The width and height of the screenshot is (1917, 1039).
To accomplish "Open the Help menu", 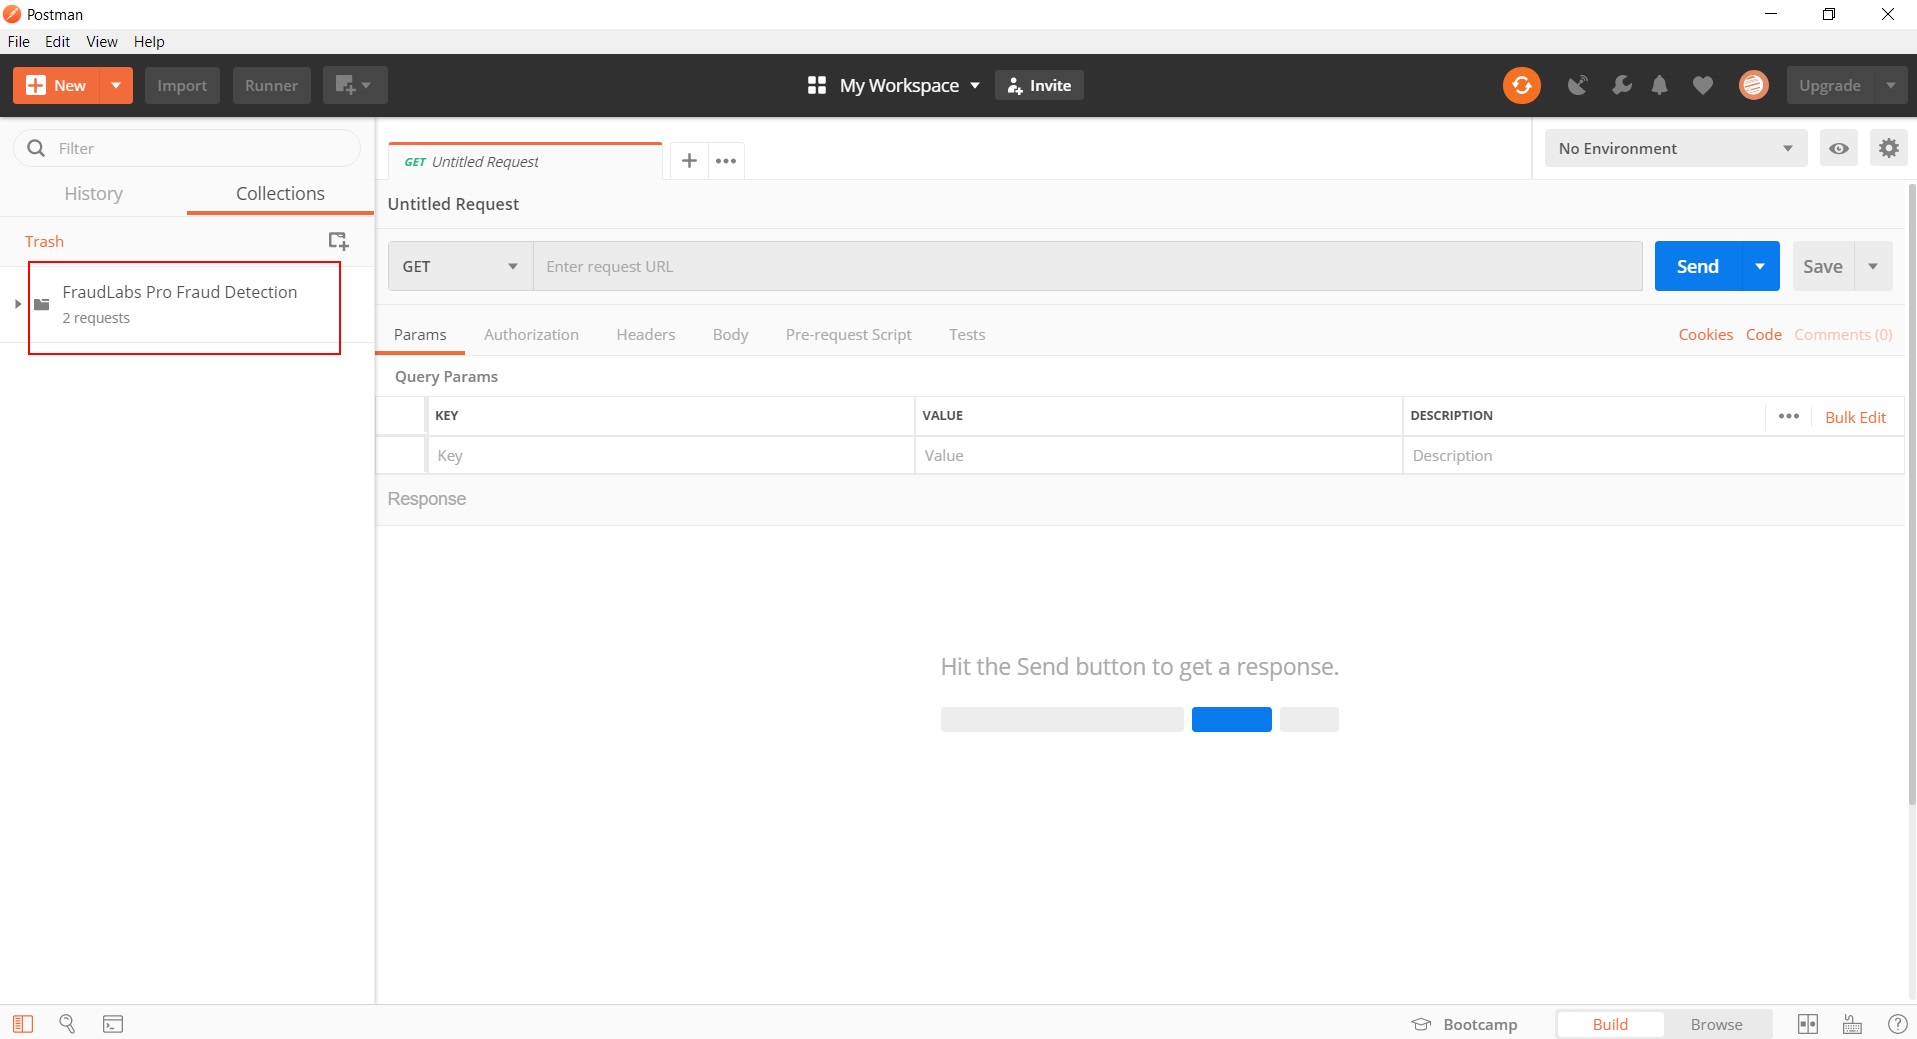I will tap(149, 41).
